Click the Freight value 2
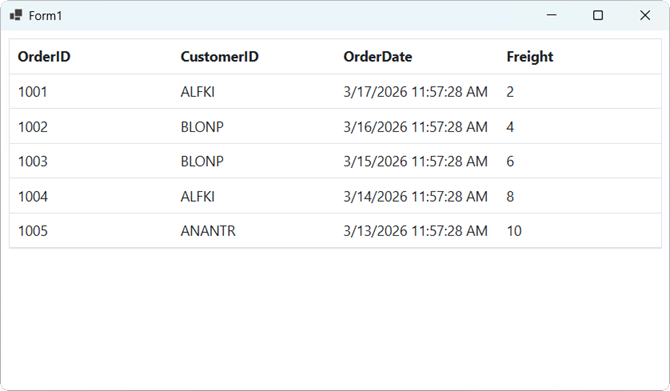670x391 pixels. click(x=510, y=91)
